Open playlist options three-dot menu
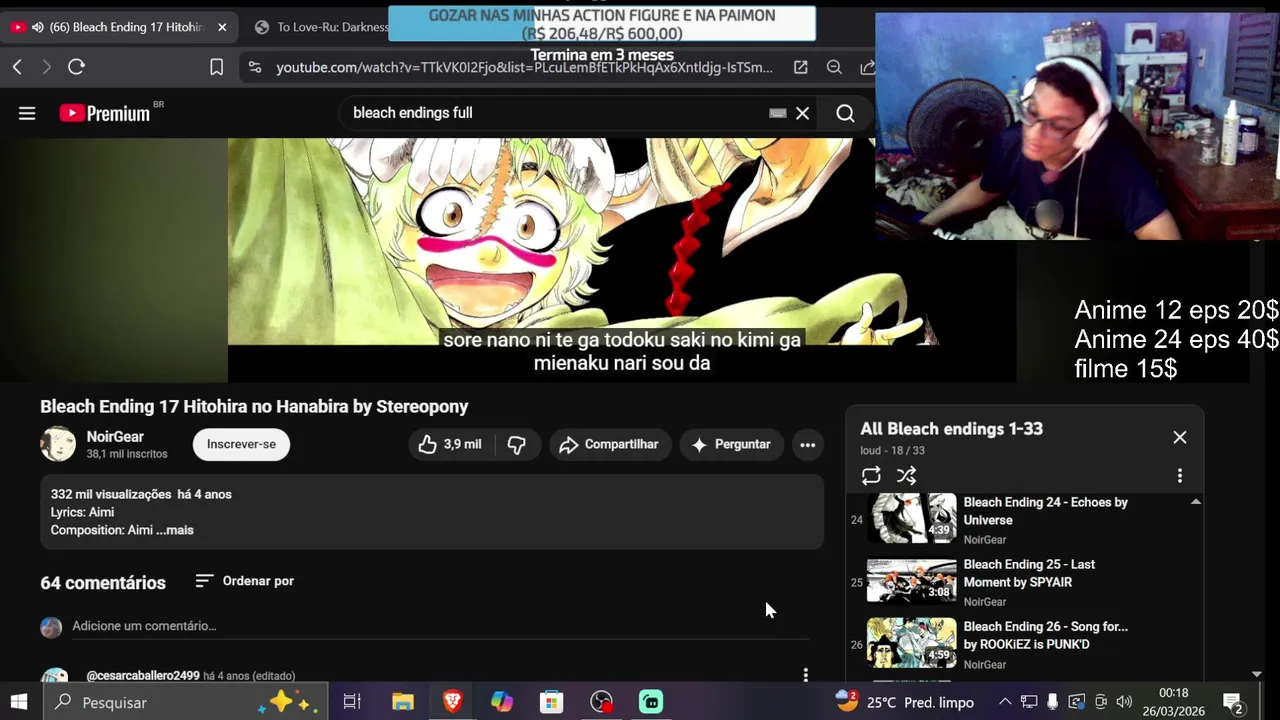 [1180, 476]
